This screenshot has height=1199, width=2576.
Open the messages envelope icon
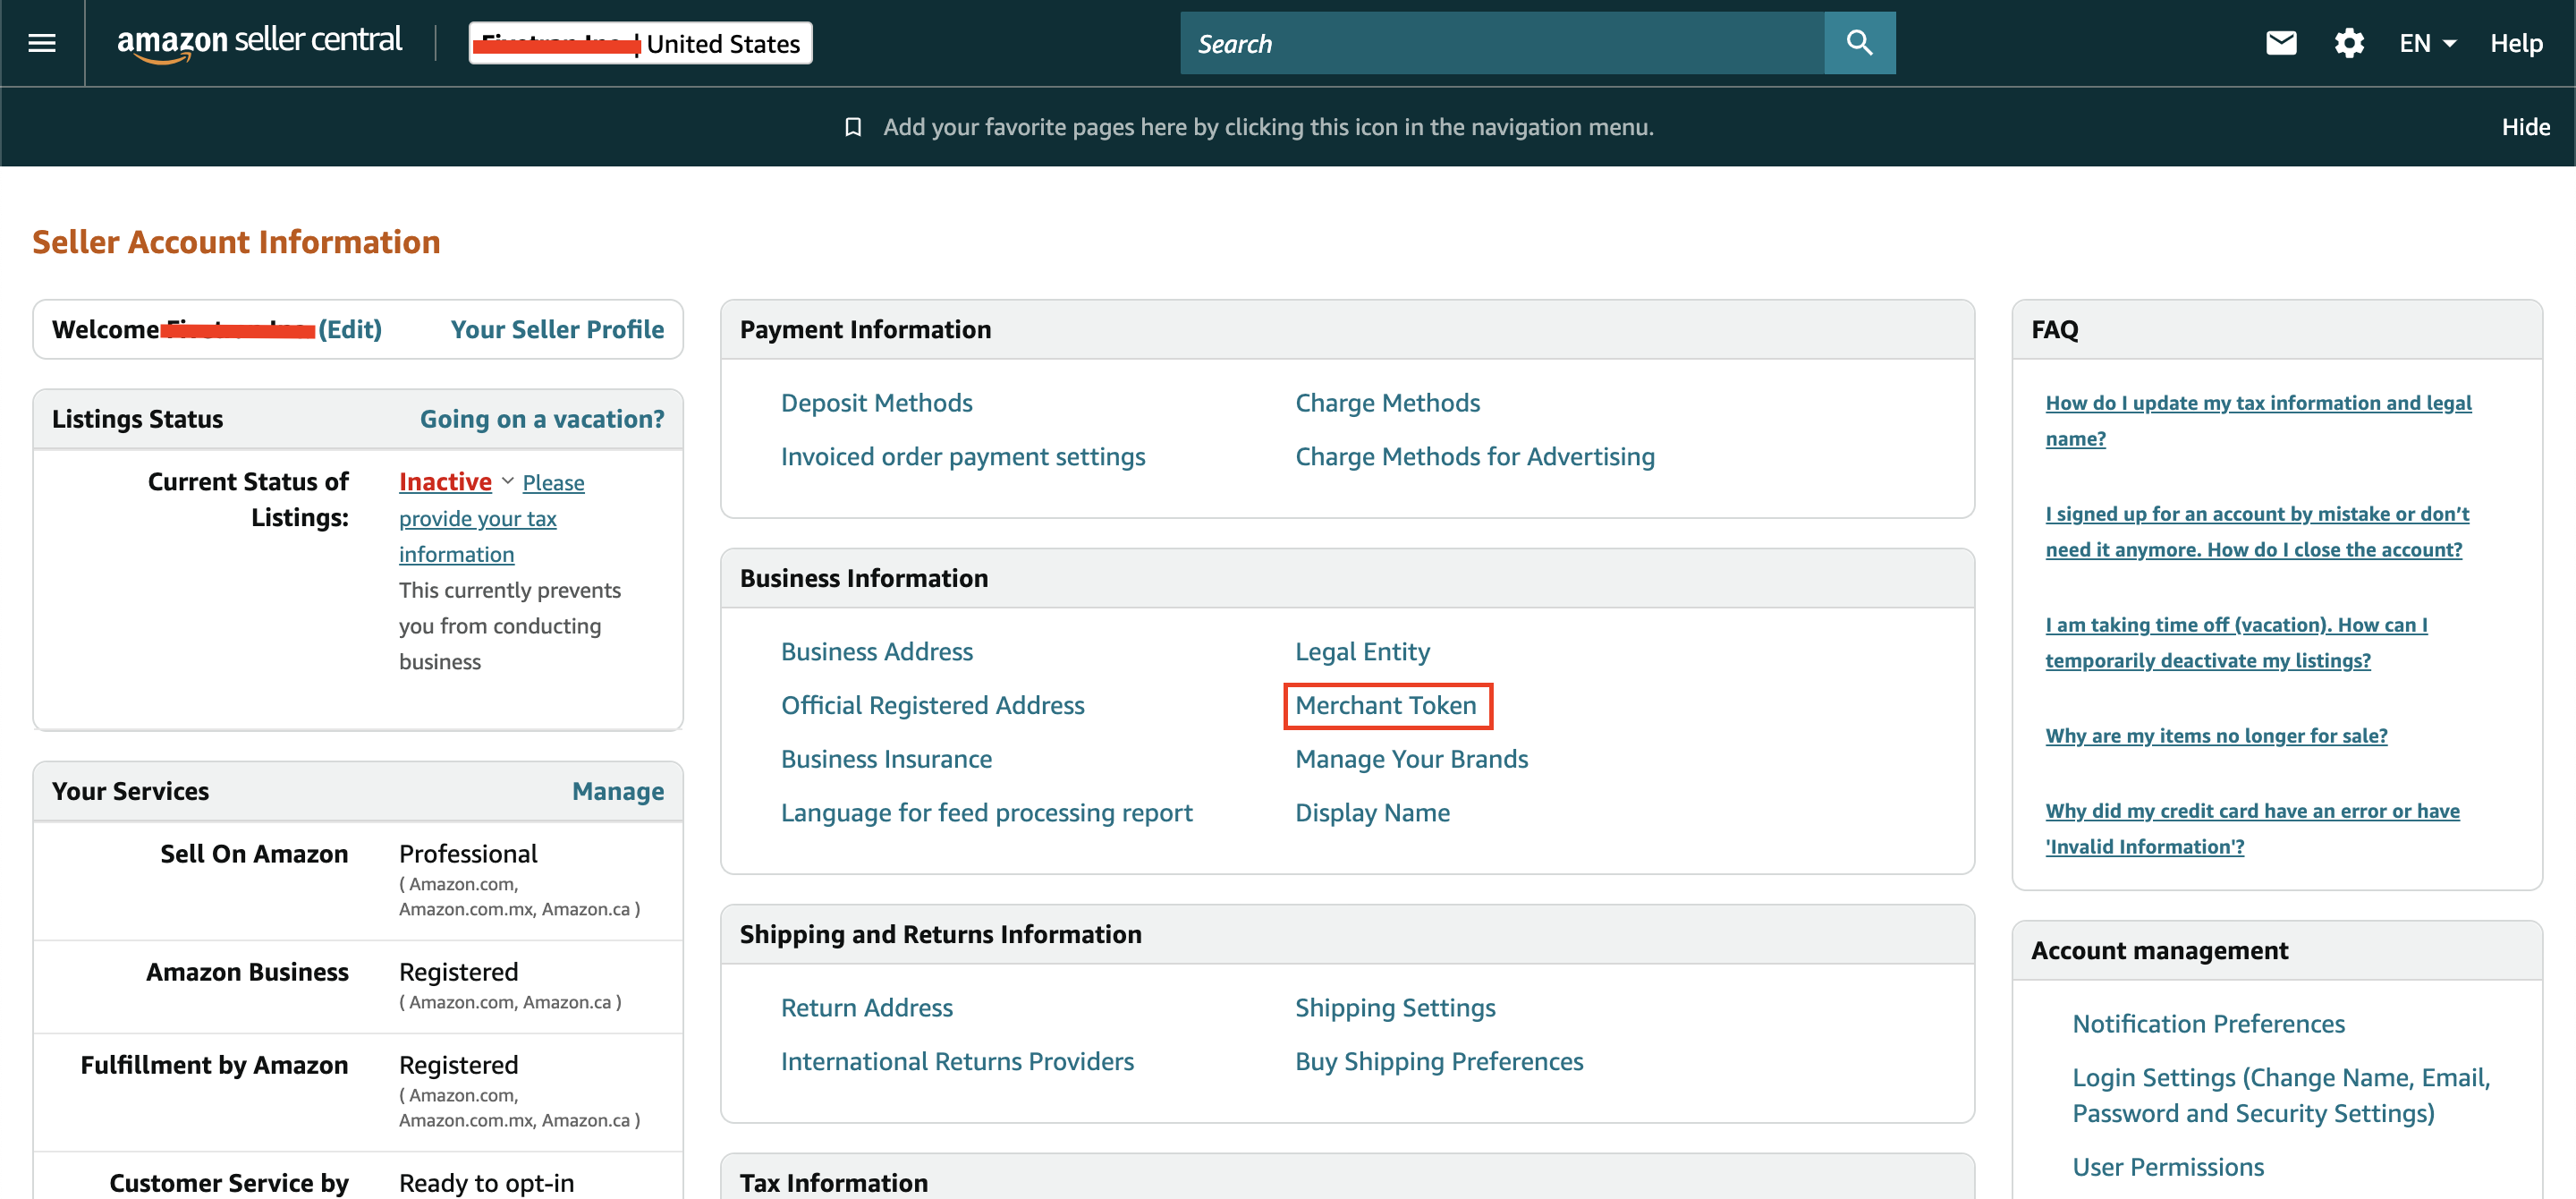click(x=2280, y=43)
